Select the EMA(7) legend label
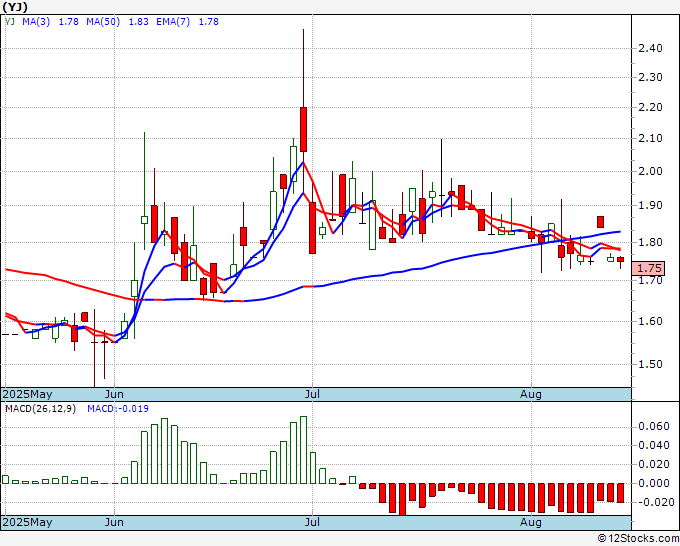 [x=173, y=22]
